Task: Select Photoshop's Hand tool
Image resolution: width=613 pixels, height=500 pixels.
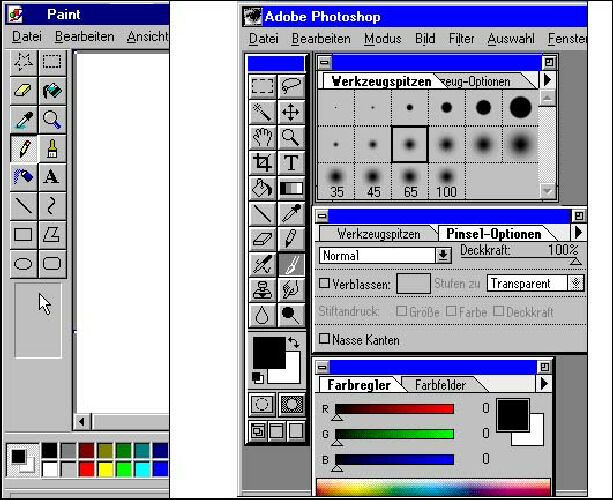Action: pyautogui.click(x=262, y=138)
